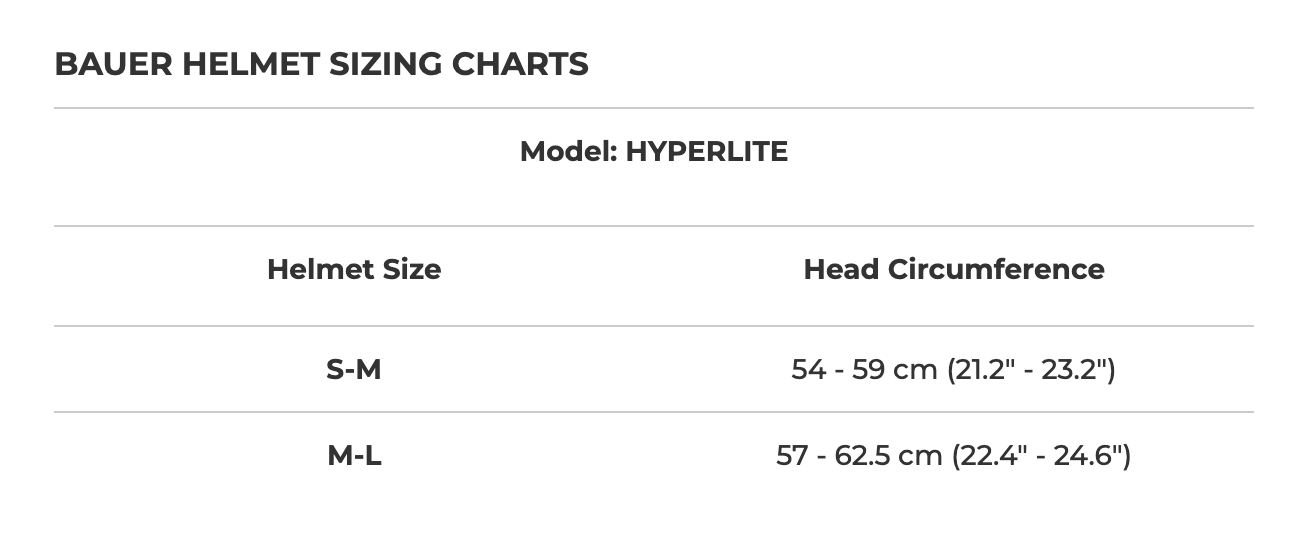Click the "Model:" label text
Image resolution: width=1294 pixels, height=538 pixels.
(x=568, y=152)
